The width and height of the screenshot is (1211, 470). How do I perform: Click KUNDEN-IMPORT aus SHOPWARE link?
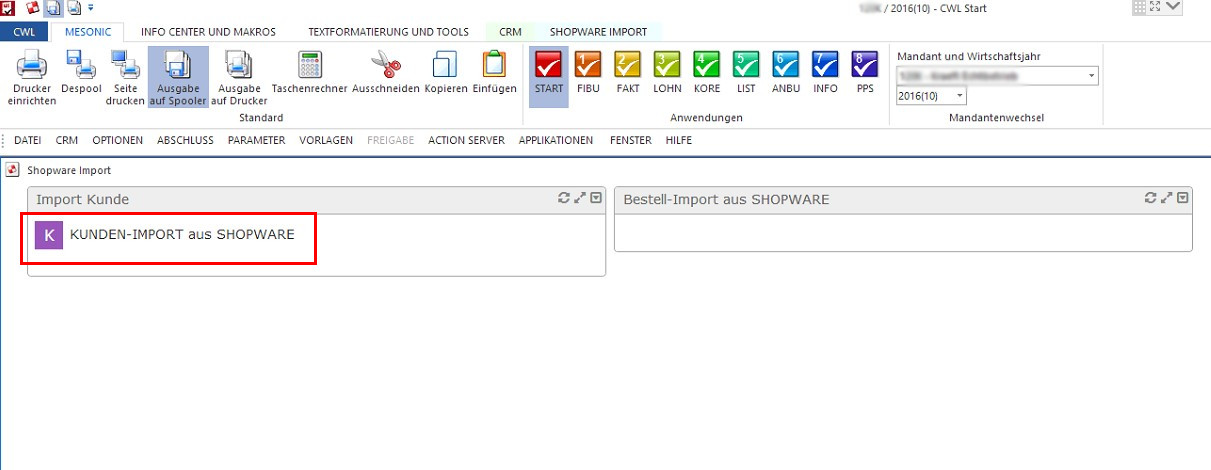click(x=181, y=235)
